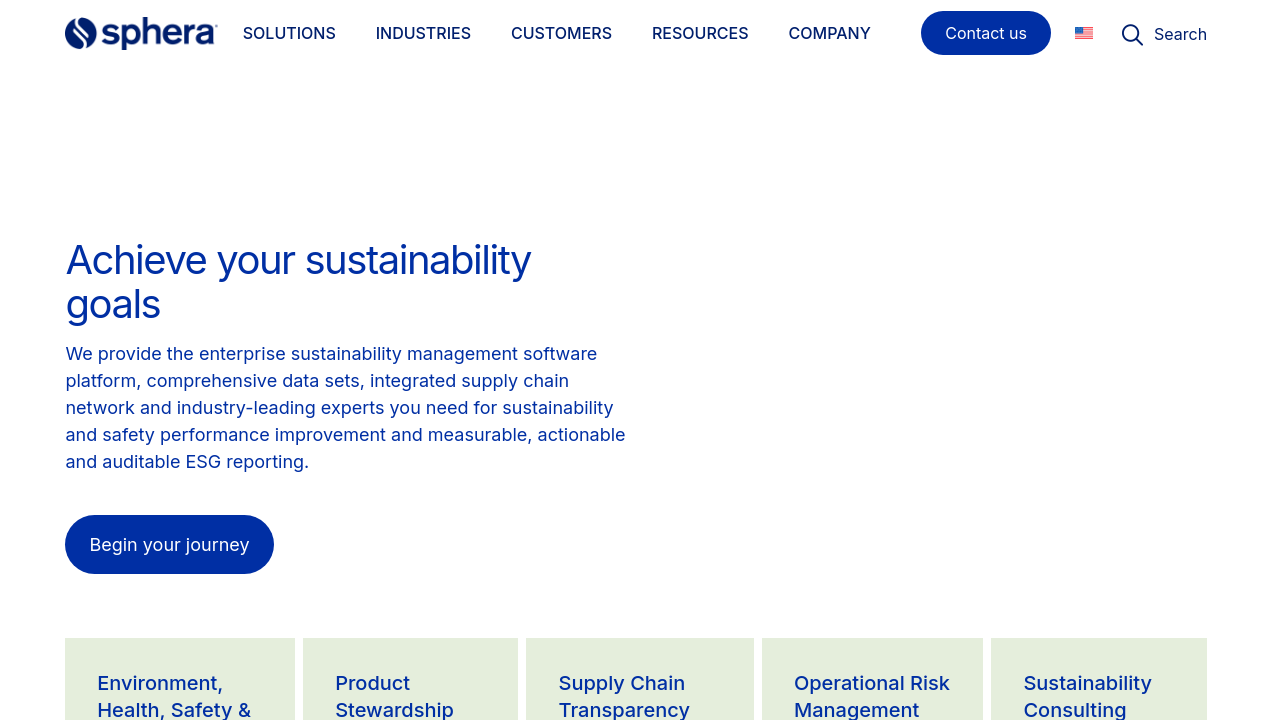
Task: Click the enterprise sustainability description paragraph
Action: 345,407
